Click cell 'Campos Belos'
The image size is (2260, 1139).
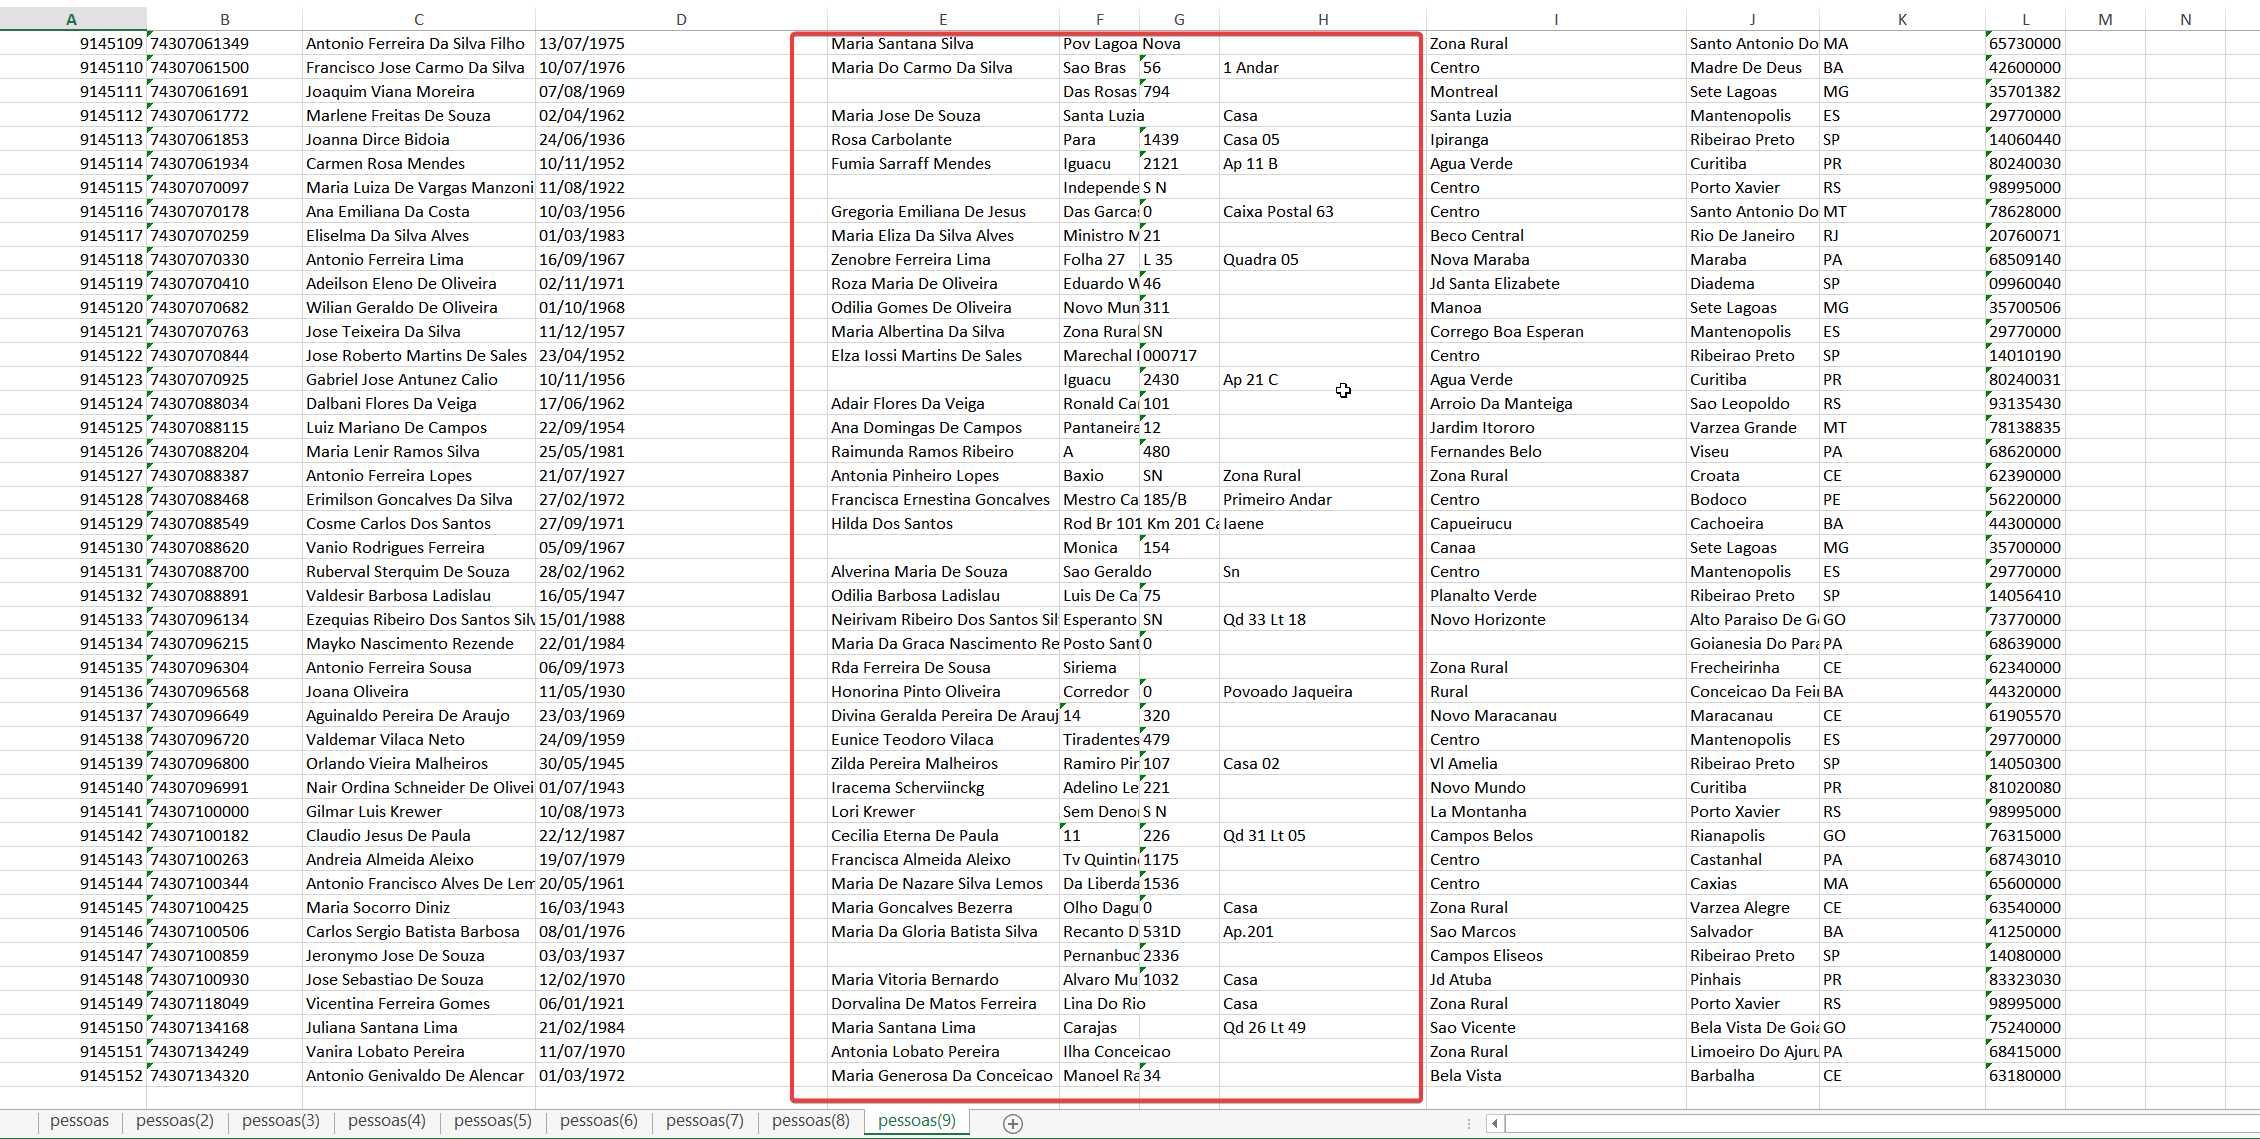[x=1556, y=835]
